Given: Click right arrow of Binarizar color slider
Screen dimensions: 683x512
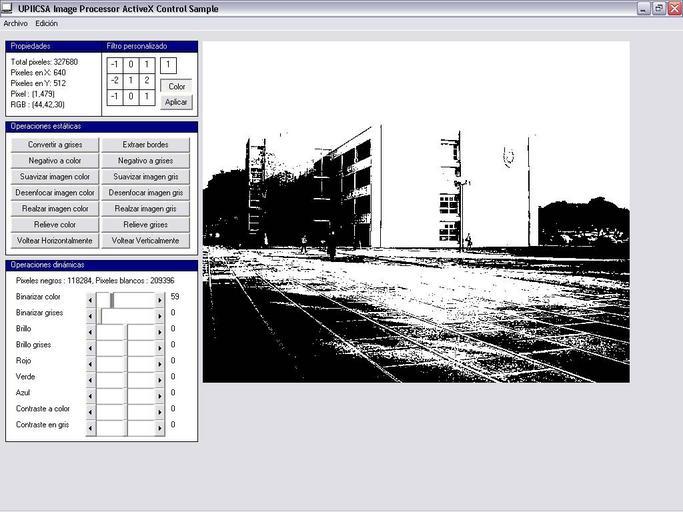Looking at the screenshot, I should 160,298.
